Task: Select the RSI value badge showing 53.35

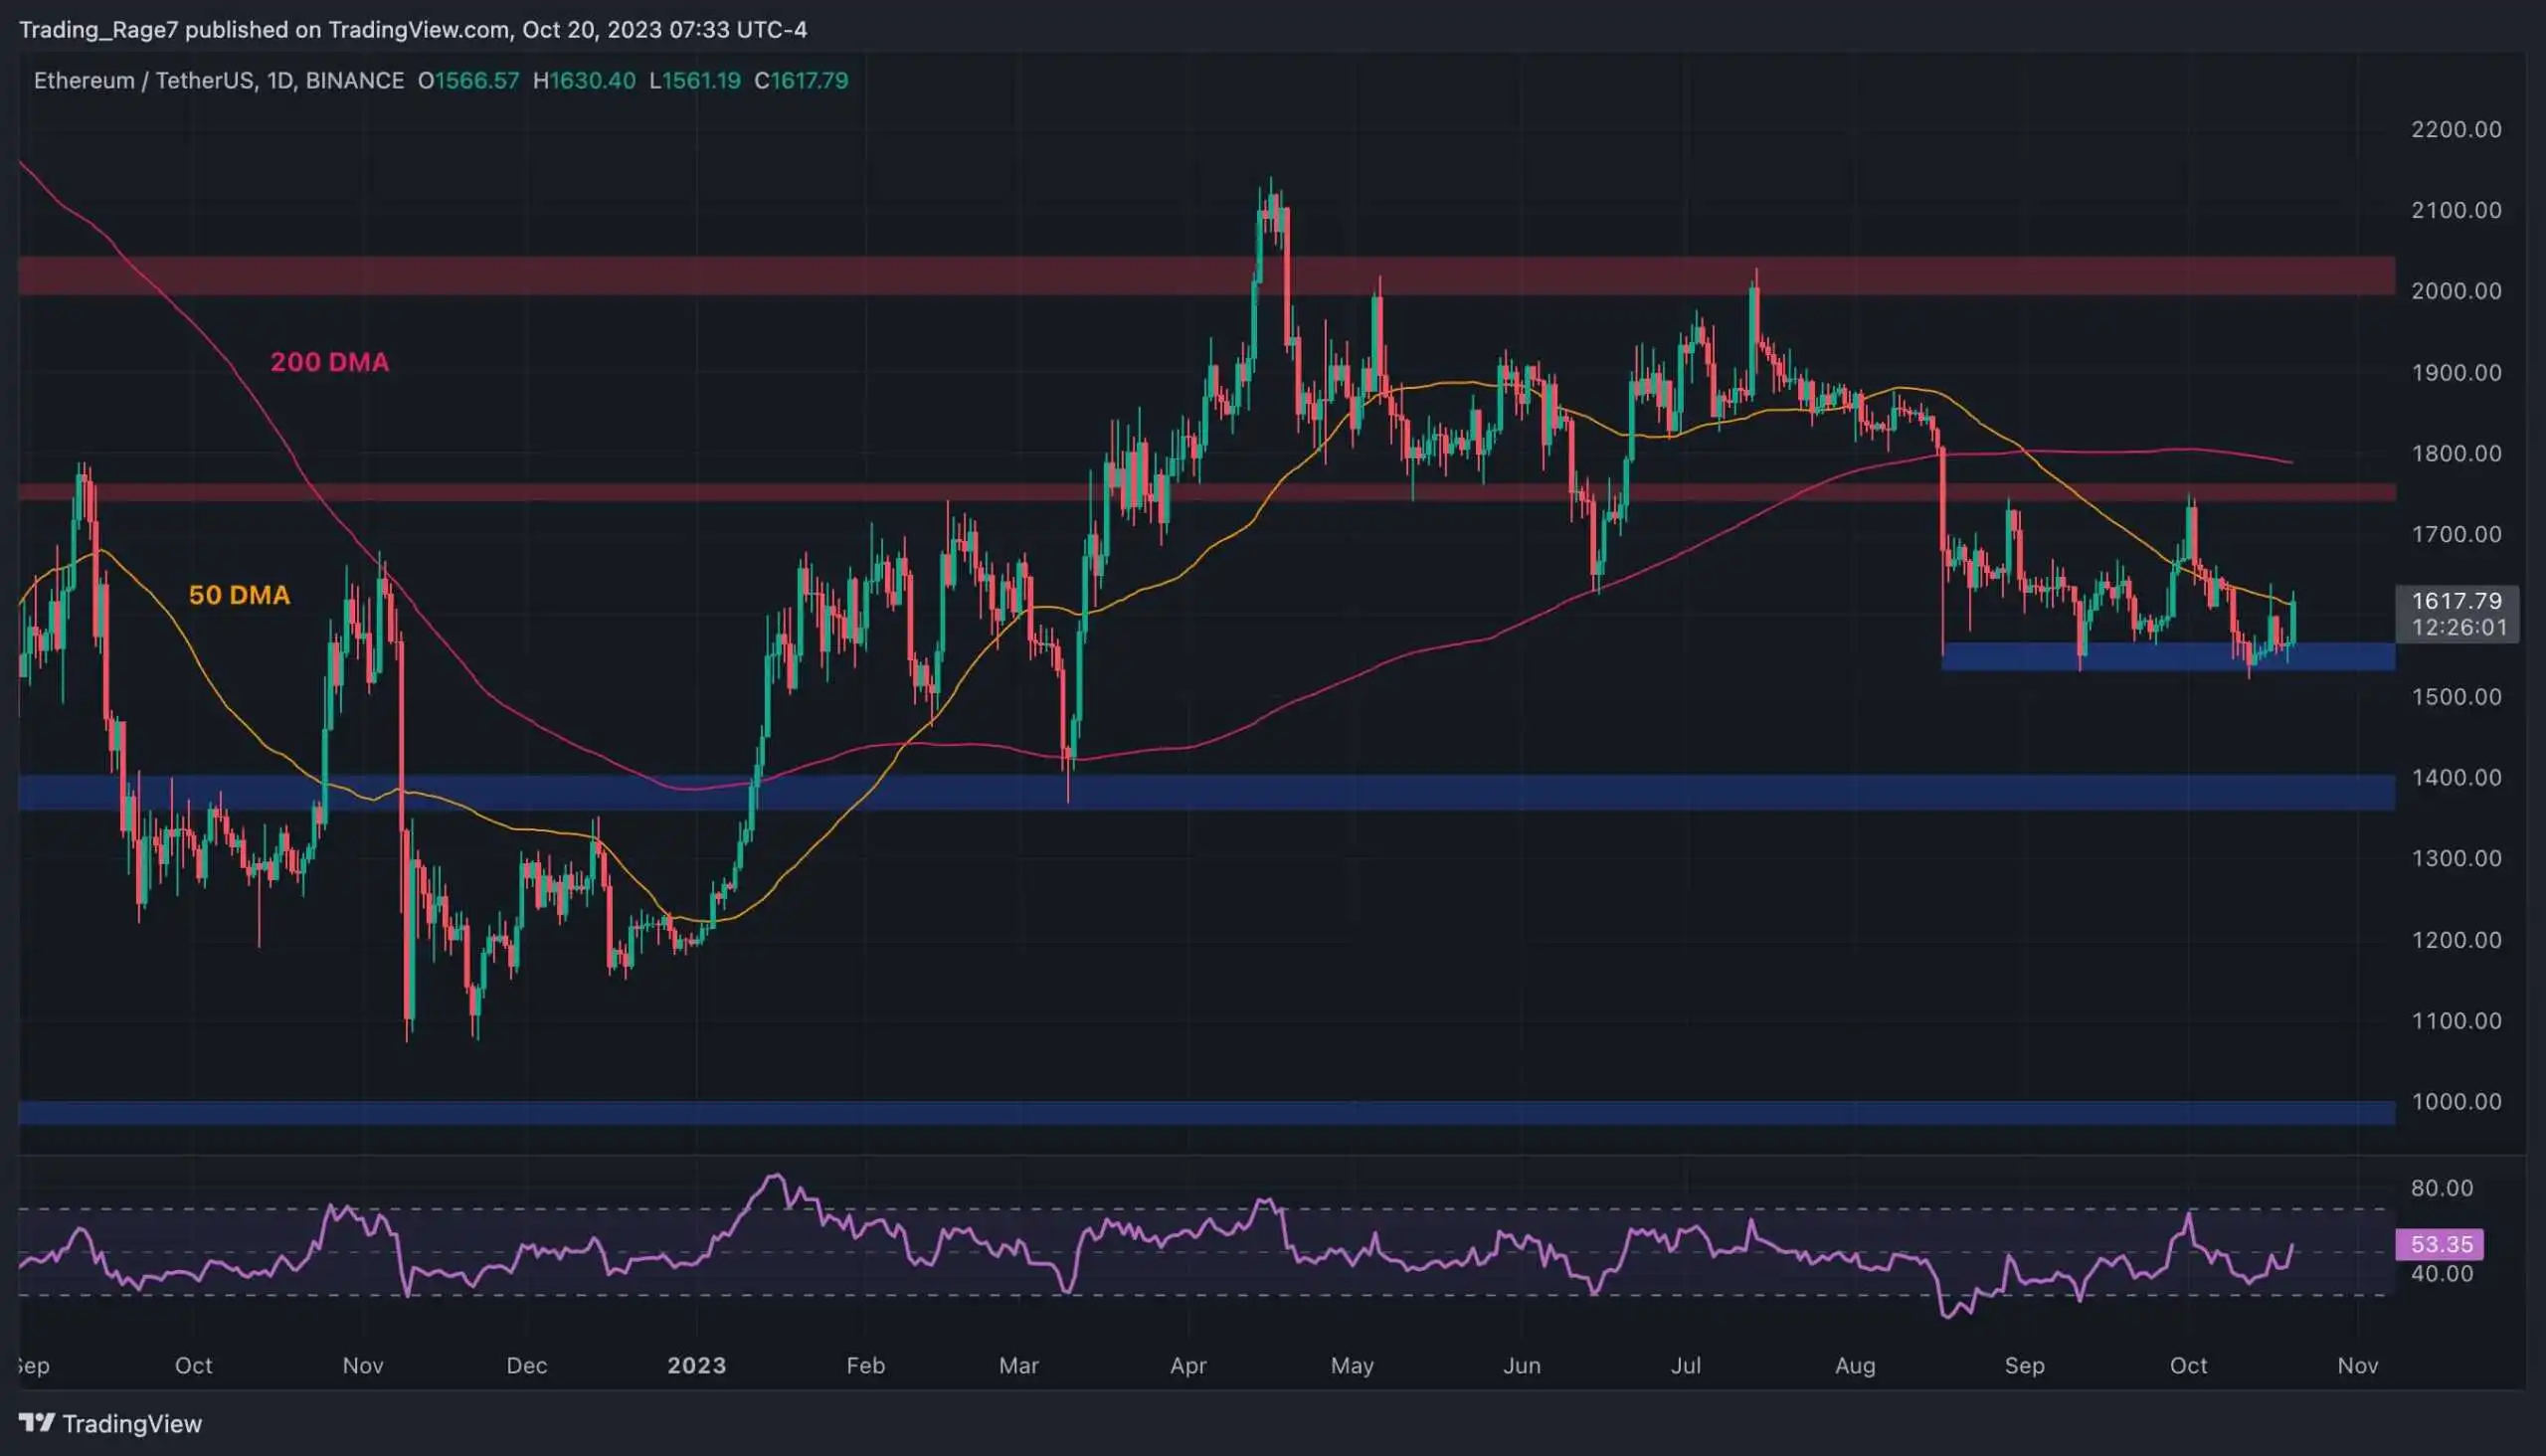Action: coord(2441,1244)
